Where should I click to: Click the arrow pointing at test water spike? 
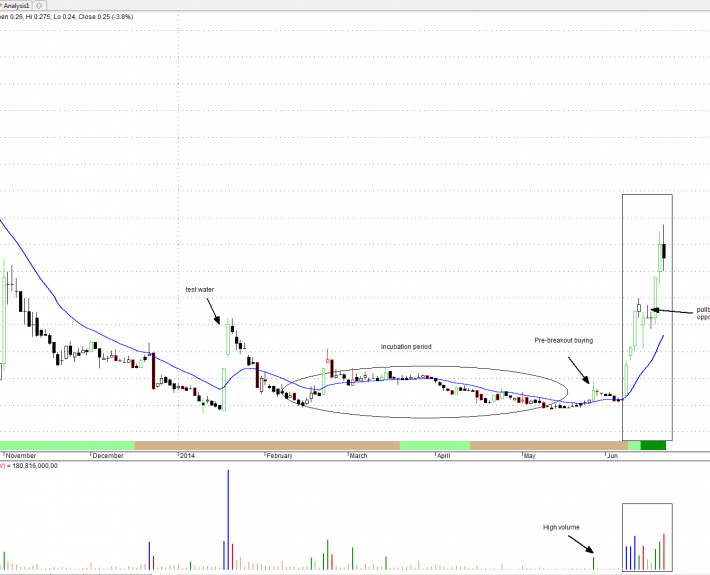point(215,313)
